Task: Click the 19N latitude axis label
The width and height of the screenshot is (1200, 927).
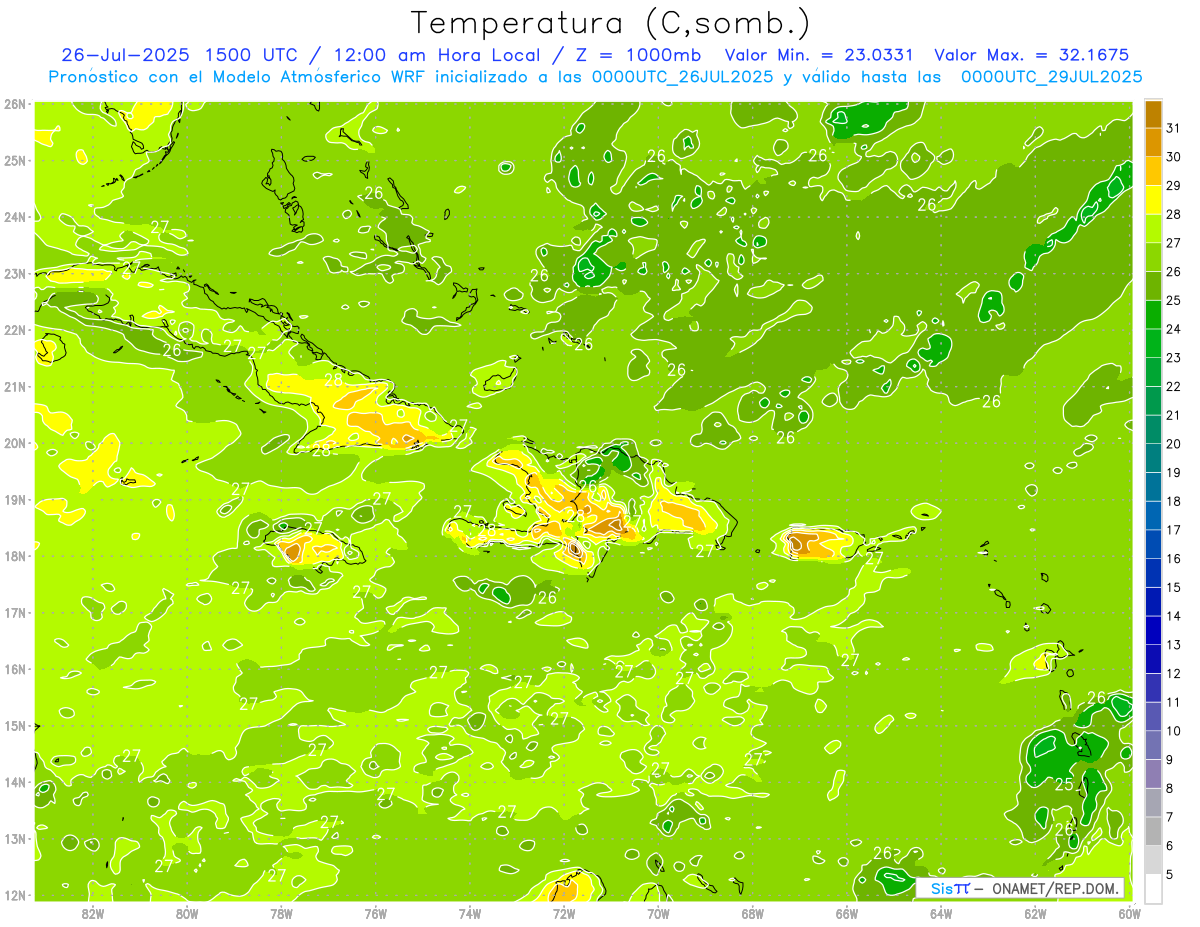Action: coord(14,500)
